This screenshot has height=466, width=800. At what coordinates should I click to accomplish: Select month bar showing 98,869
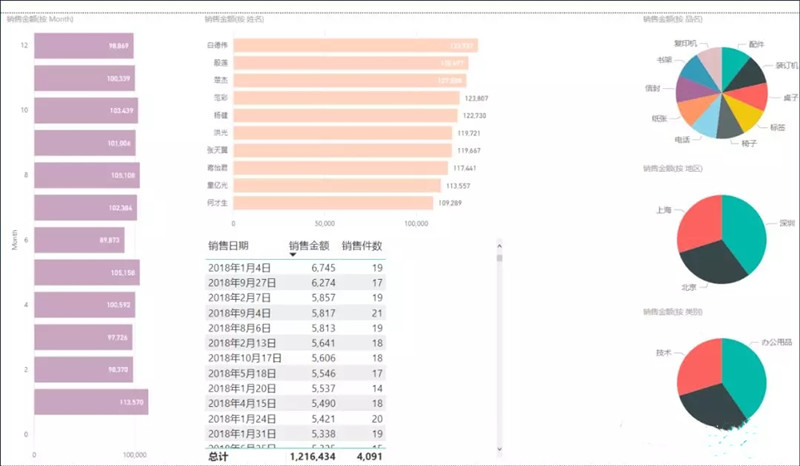click(x=84, y=46)
